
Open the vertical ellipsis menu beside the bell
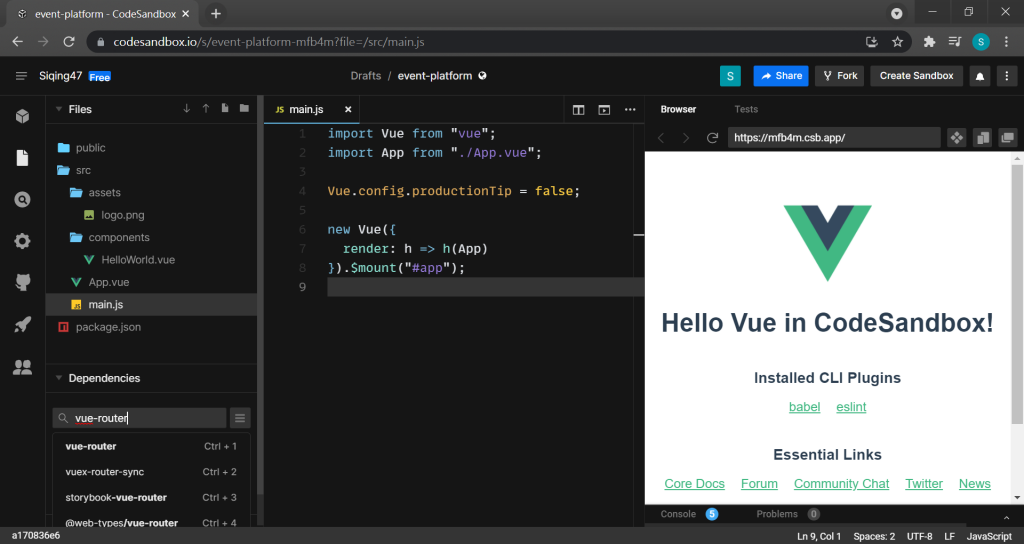coord(1006,76)
